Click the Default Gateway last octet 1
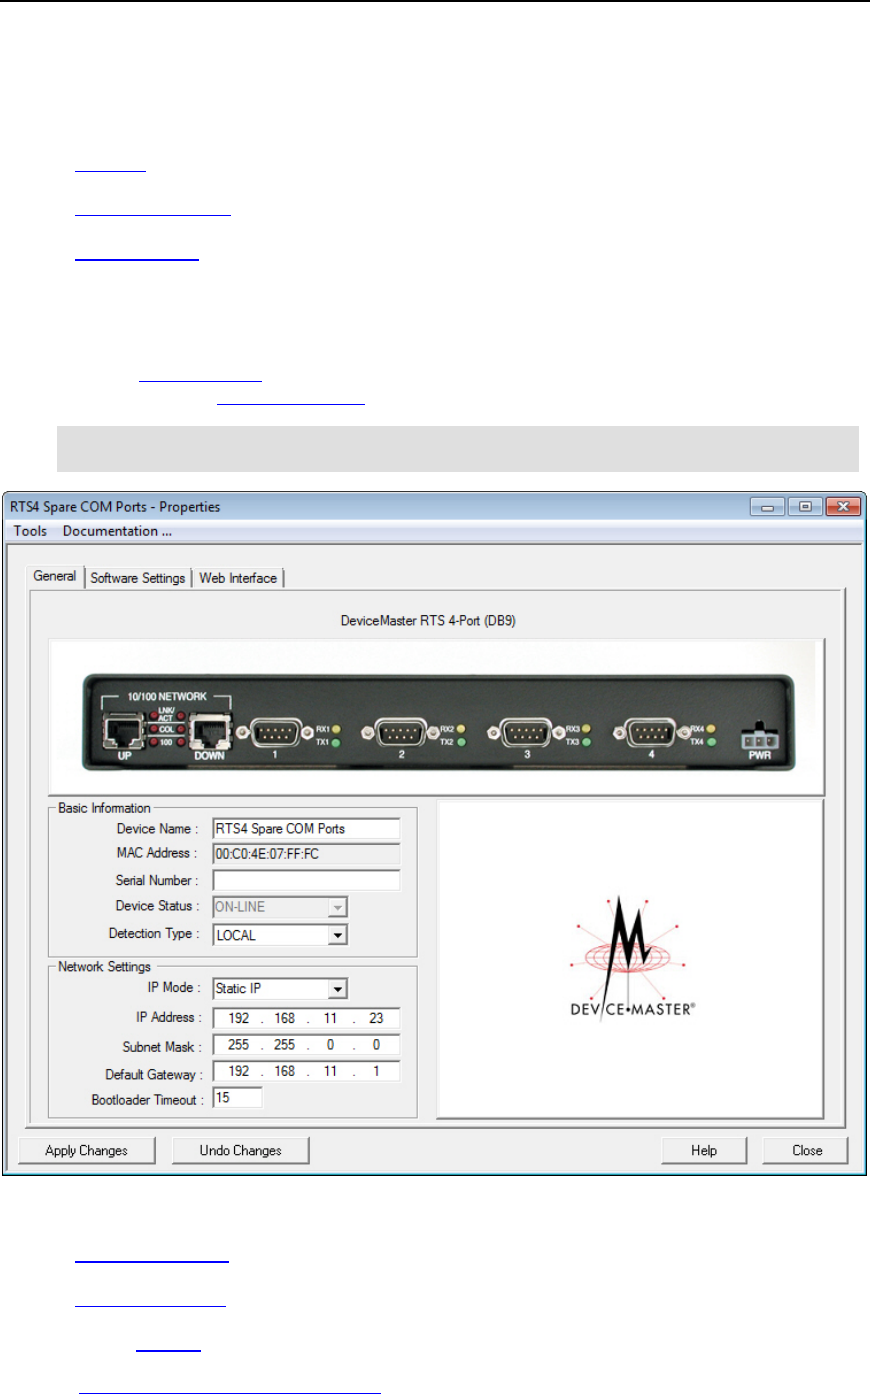Viewport: 870px width, 1394px height. coord(376,1071)
